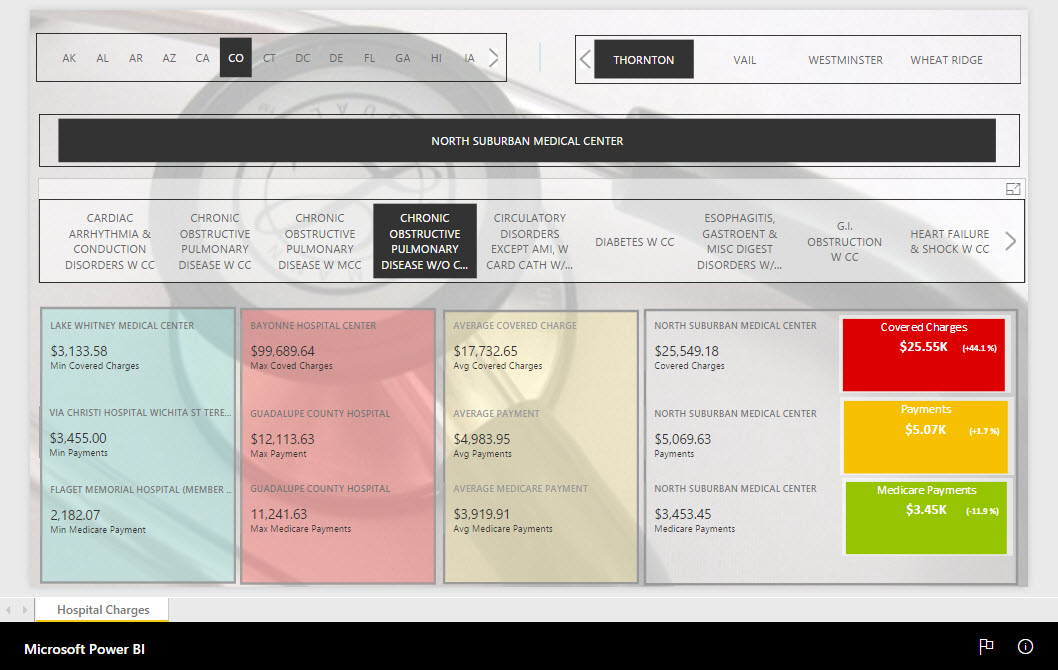This screenshot has width=1058, height=670.
Task: Select state FL
Action: coord(369,58)
